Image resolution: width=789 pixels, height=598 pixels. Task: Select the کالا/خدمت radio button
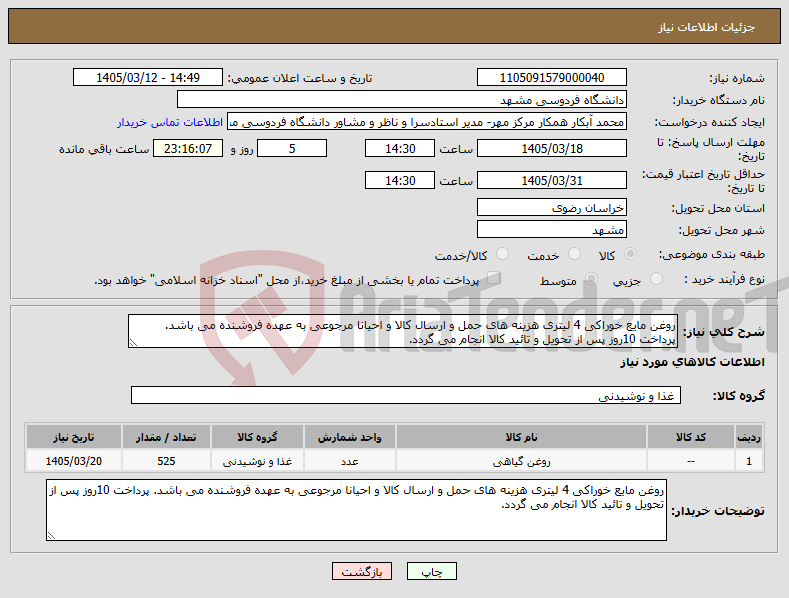(502, 254)
